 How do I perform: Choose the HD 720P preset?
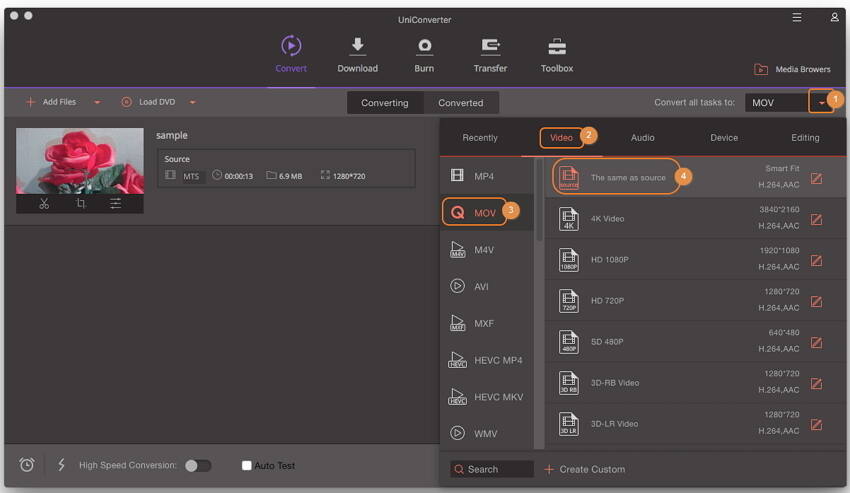coord(694,300)
